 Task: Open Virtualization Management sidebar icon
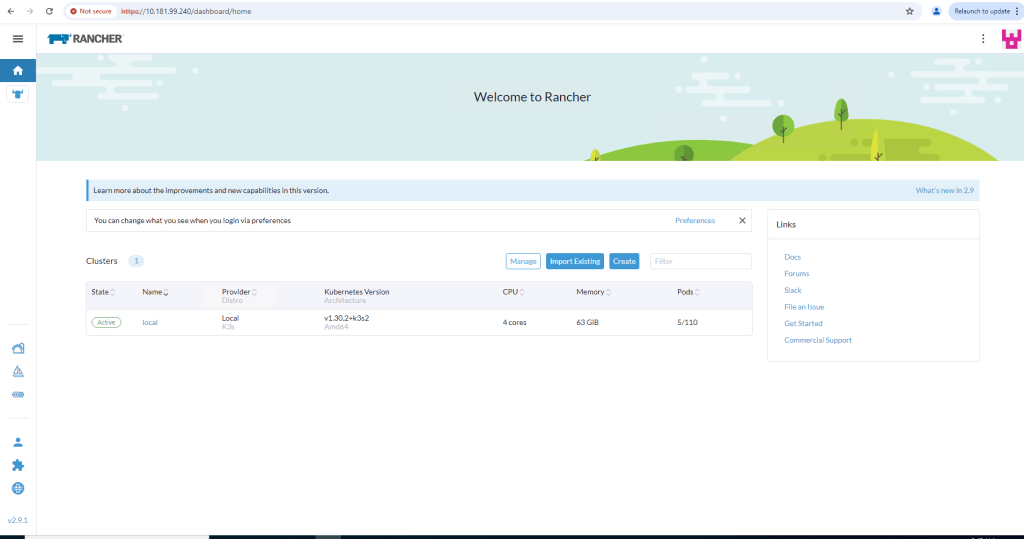point(17,395)
